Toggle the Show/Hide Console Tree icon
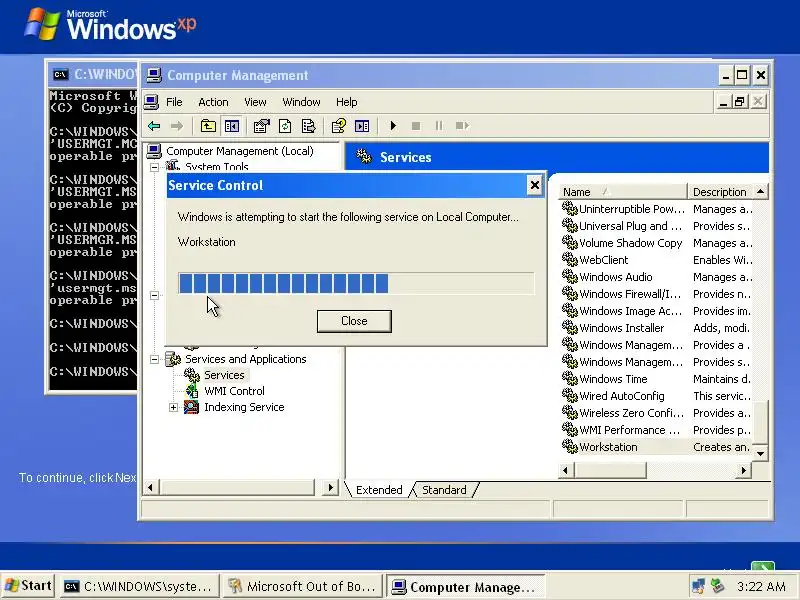The height and width of the screenshot is (600, 800). click(232, 126)
